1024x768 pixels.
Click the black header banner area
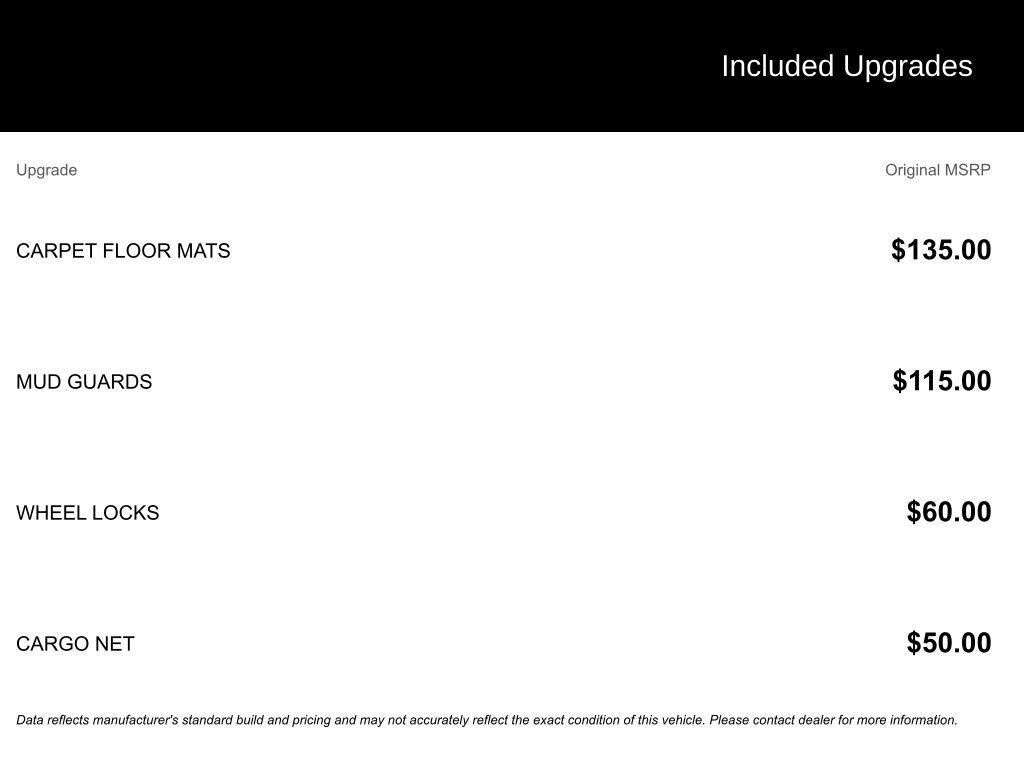pyautogui.click(x=512, y=66)
